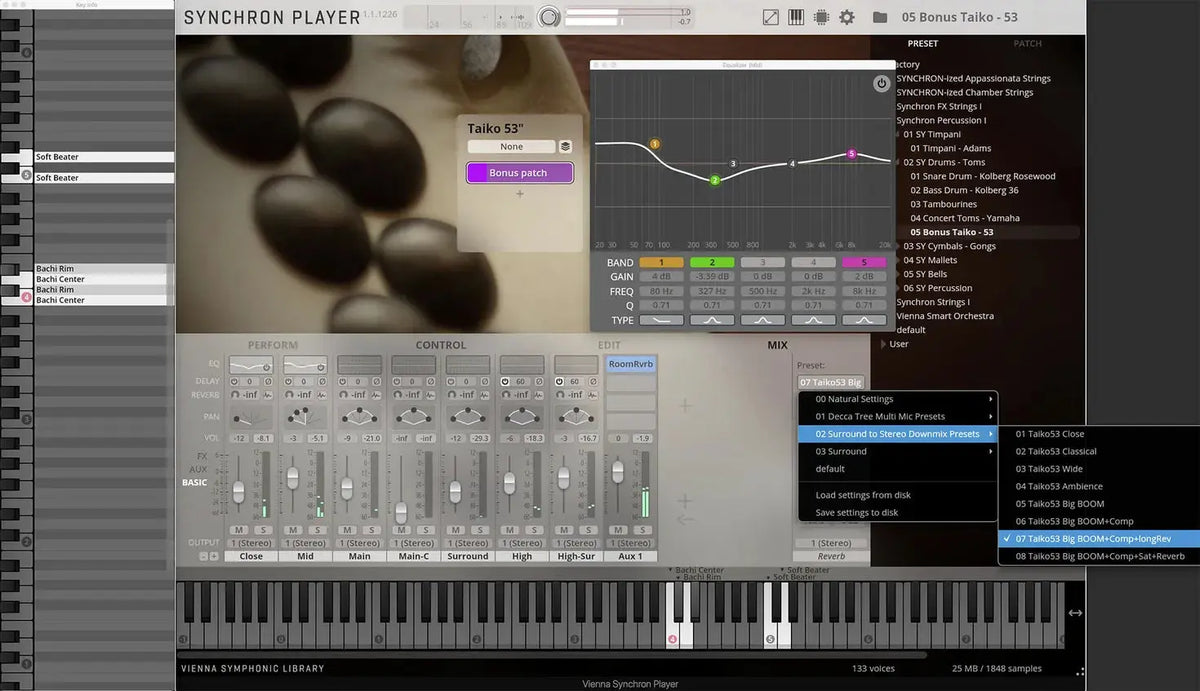1200x691 pixels.
Task: Click the MIDI chip icon in the toolbar
Action: click(822, 17)
